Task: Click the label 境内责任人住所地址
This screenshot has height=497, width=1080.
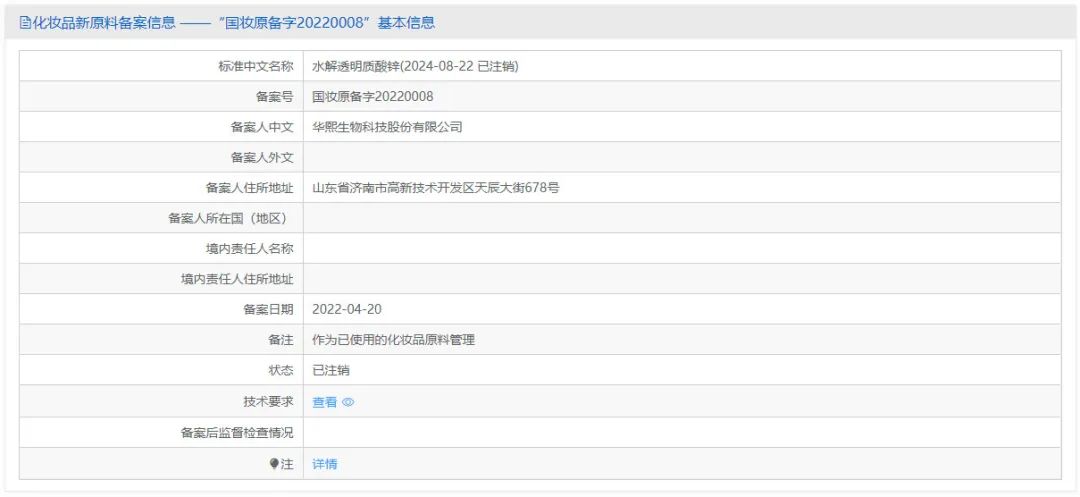Action: click(237, 279)
